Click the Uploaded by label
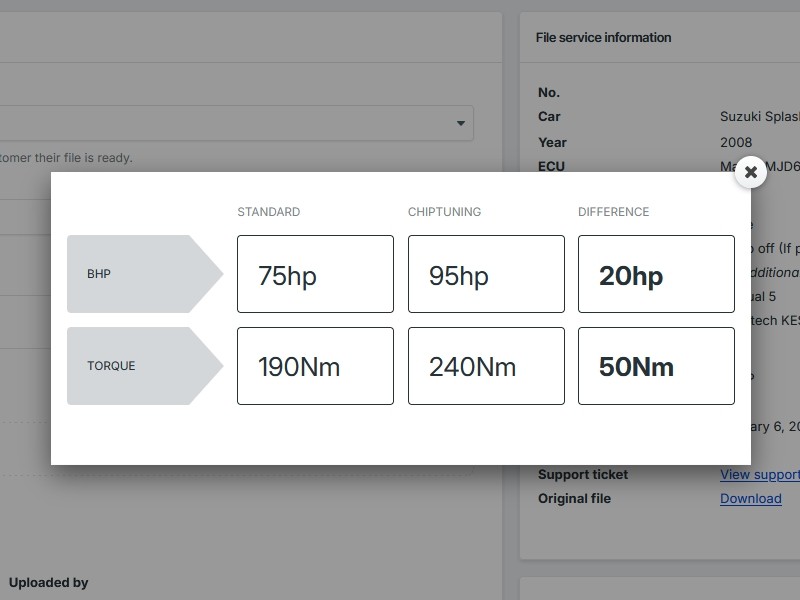This screenshot has height=600, width=800. 48,583
